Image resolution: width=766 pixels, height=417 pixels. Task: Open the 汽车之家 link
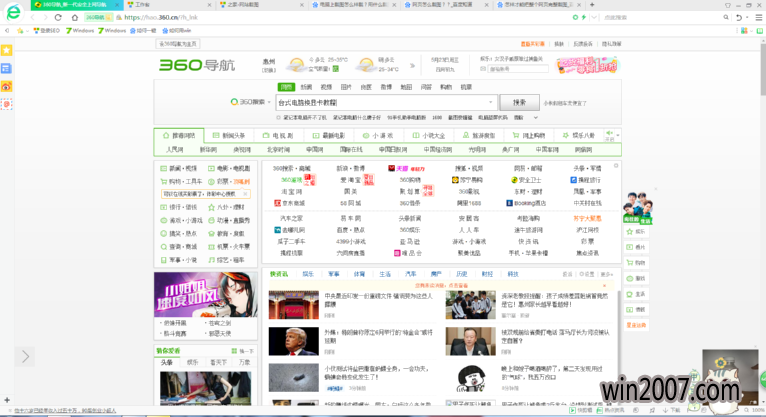point(291,218)
